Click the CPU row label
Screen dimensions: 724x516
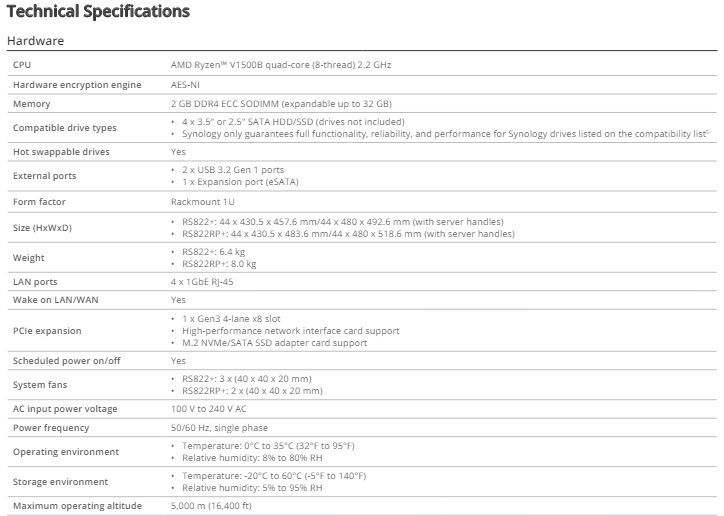22,64
